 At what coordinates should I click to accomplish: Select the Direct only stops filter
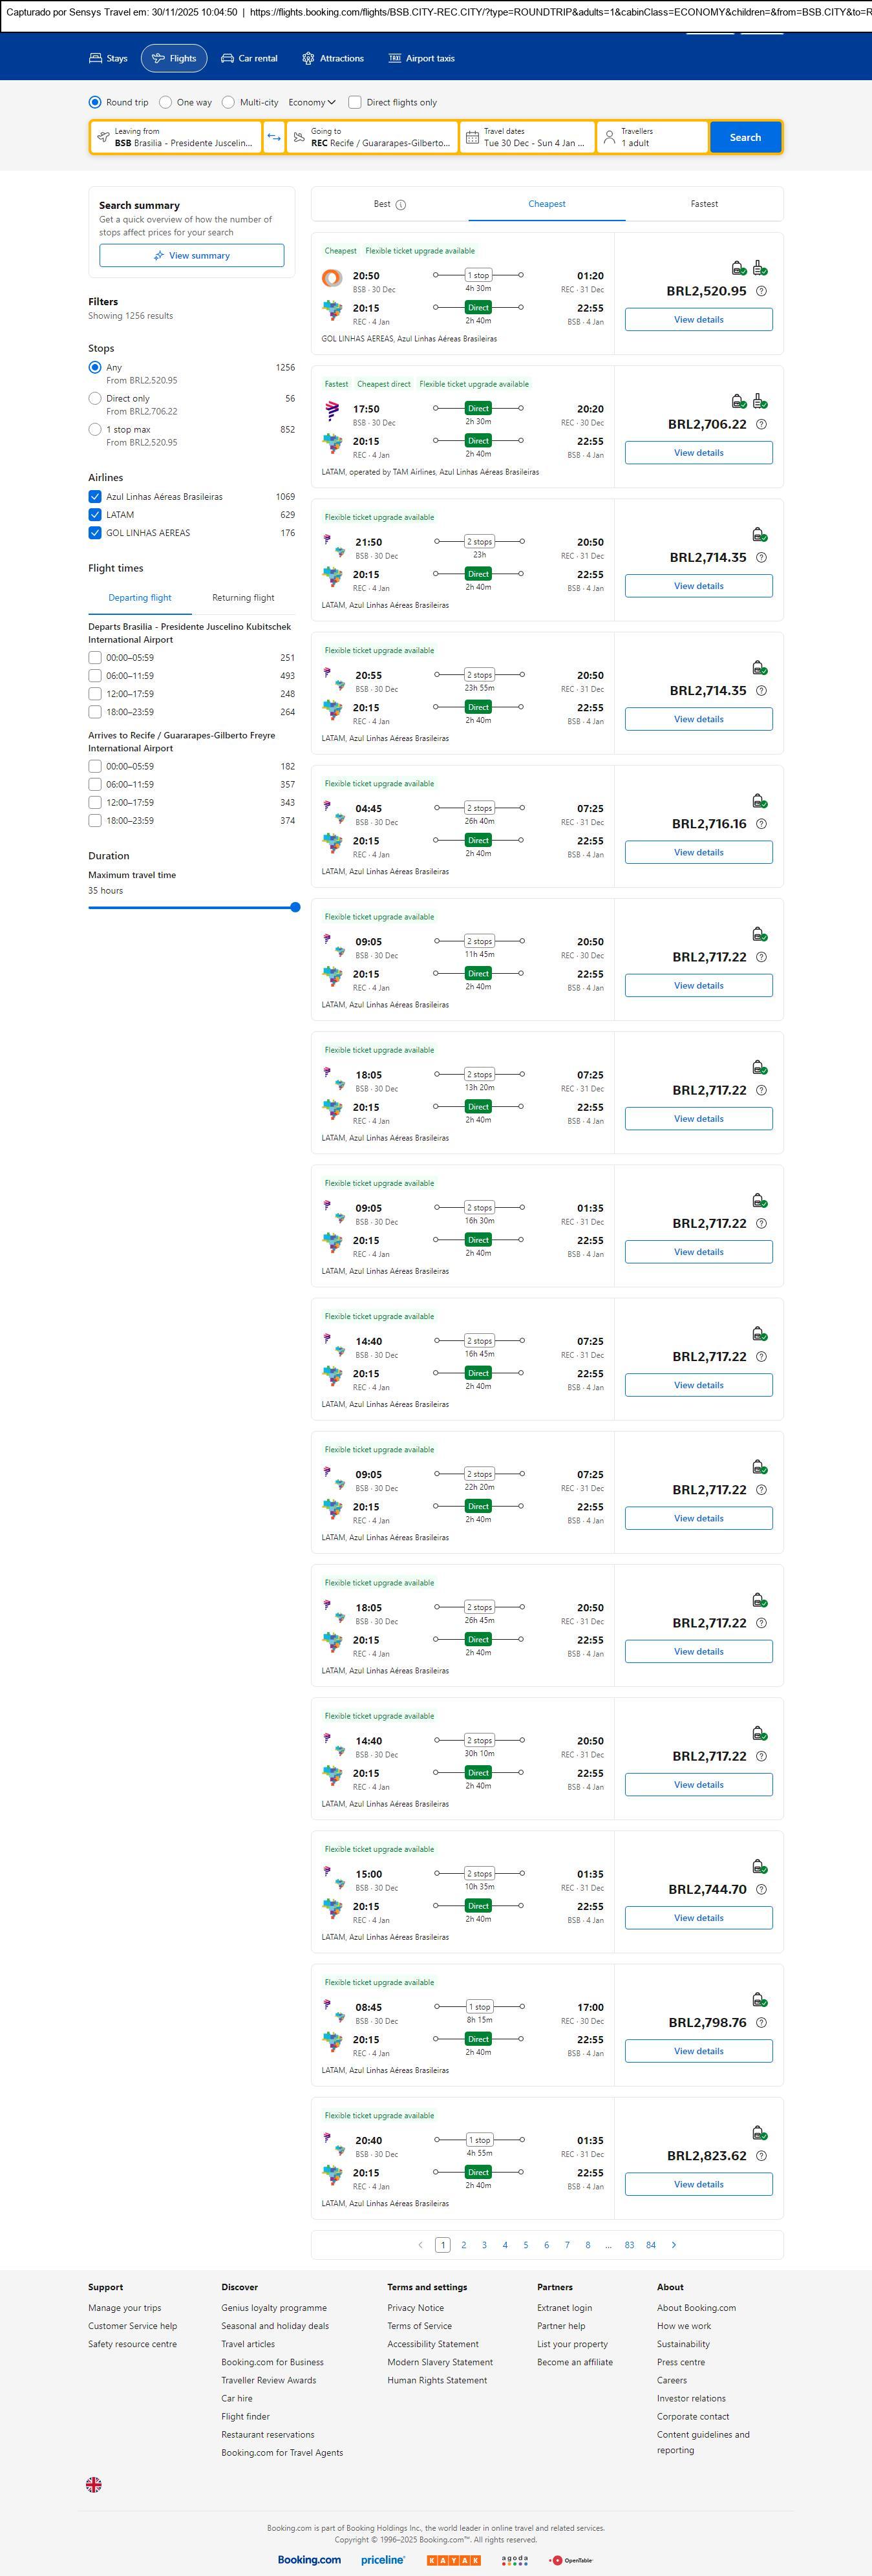pos(95,398)
